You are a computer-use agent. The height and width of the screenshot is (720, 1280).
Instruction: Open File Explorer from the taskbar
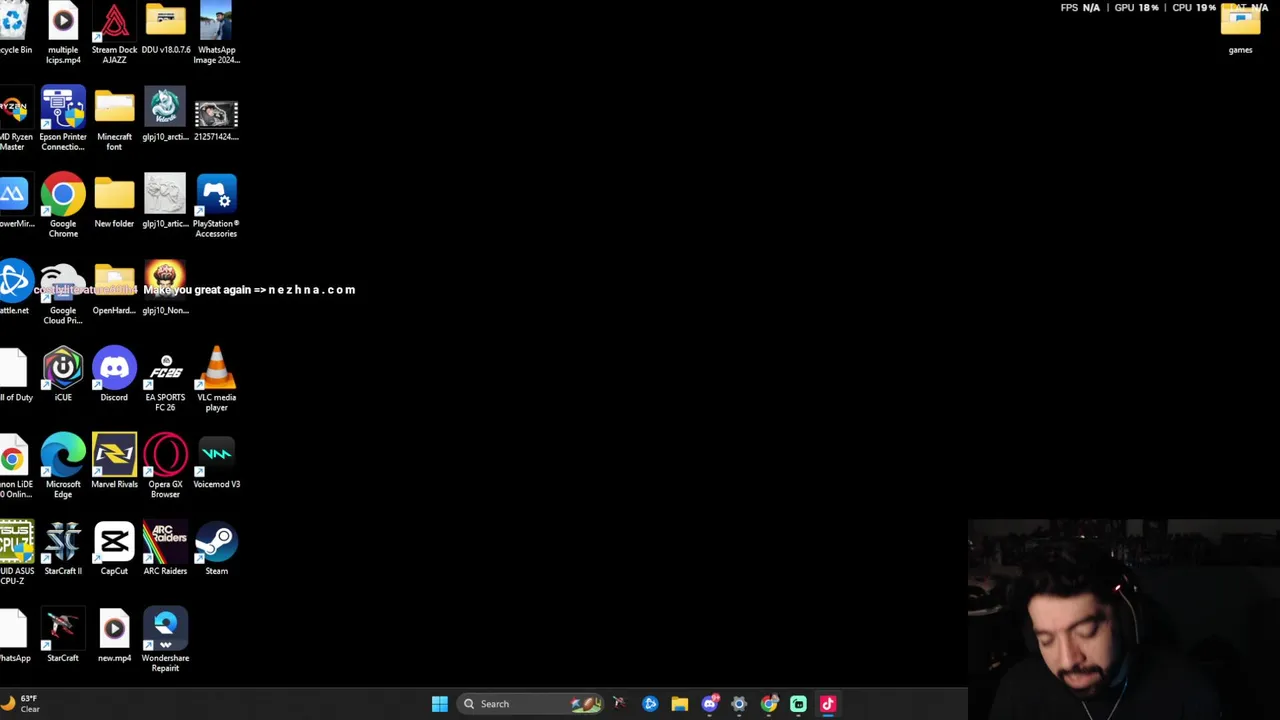680,704
